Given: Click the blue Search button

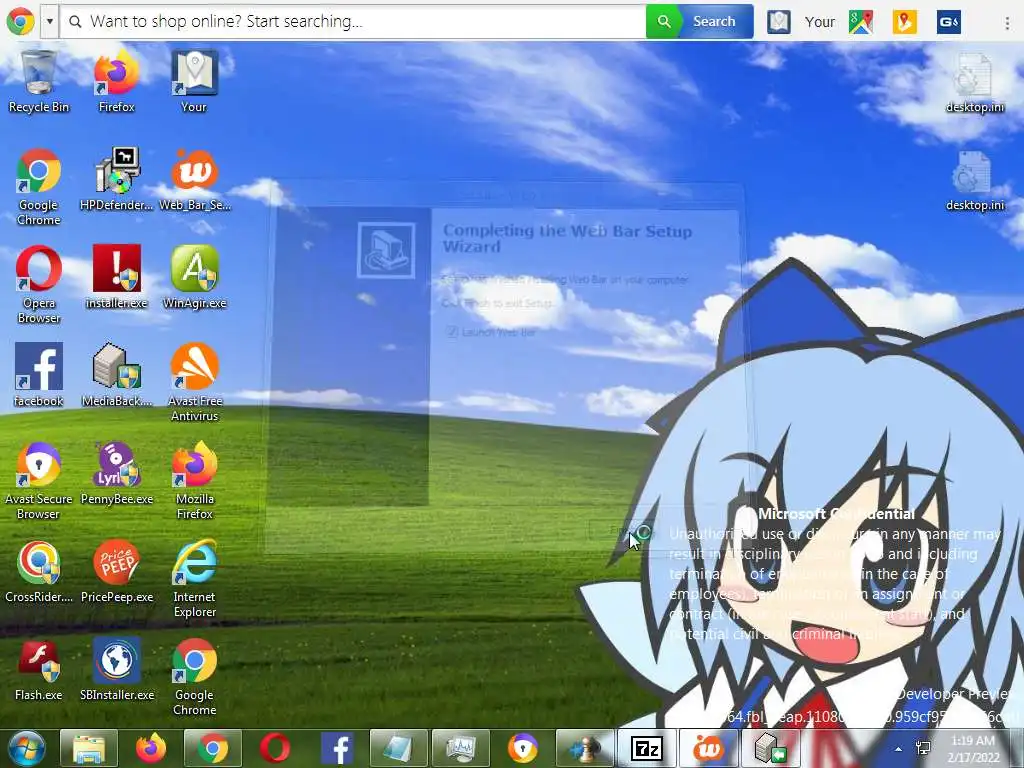Looking at the screenshot, I should pos(714,21).
